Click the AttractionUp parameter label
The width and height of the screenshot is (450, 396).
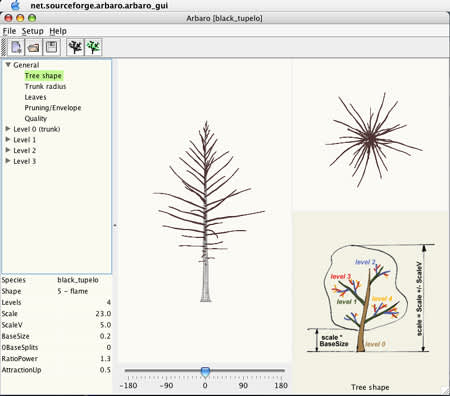click(x=21, y=370)
